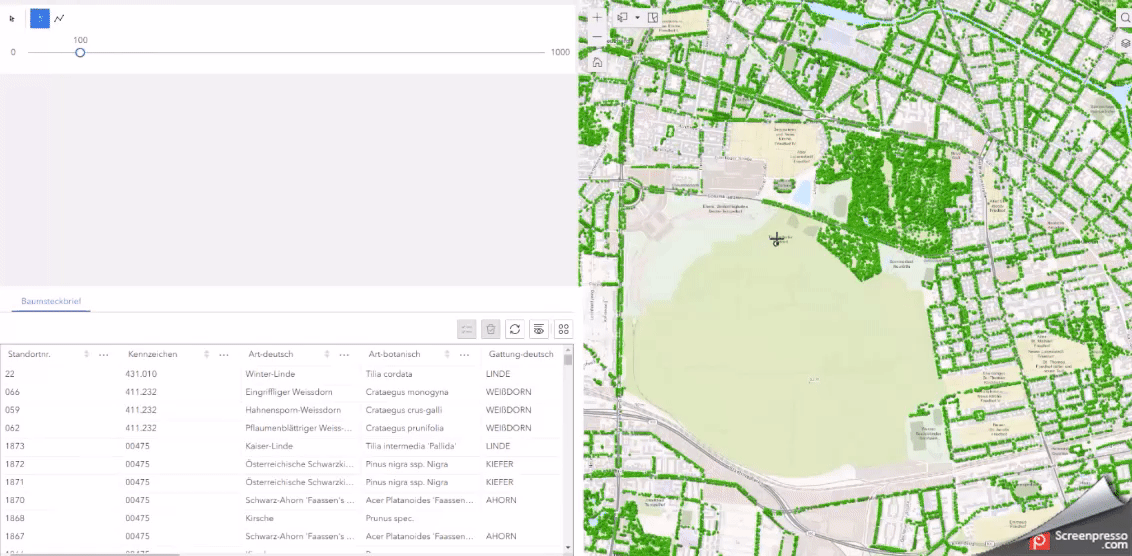1132x556 pixels.
Task: Select the row with Standortnr. 066
Action: pos(282,392)
